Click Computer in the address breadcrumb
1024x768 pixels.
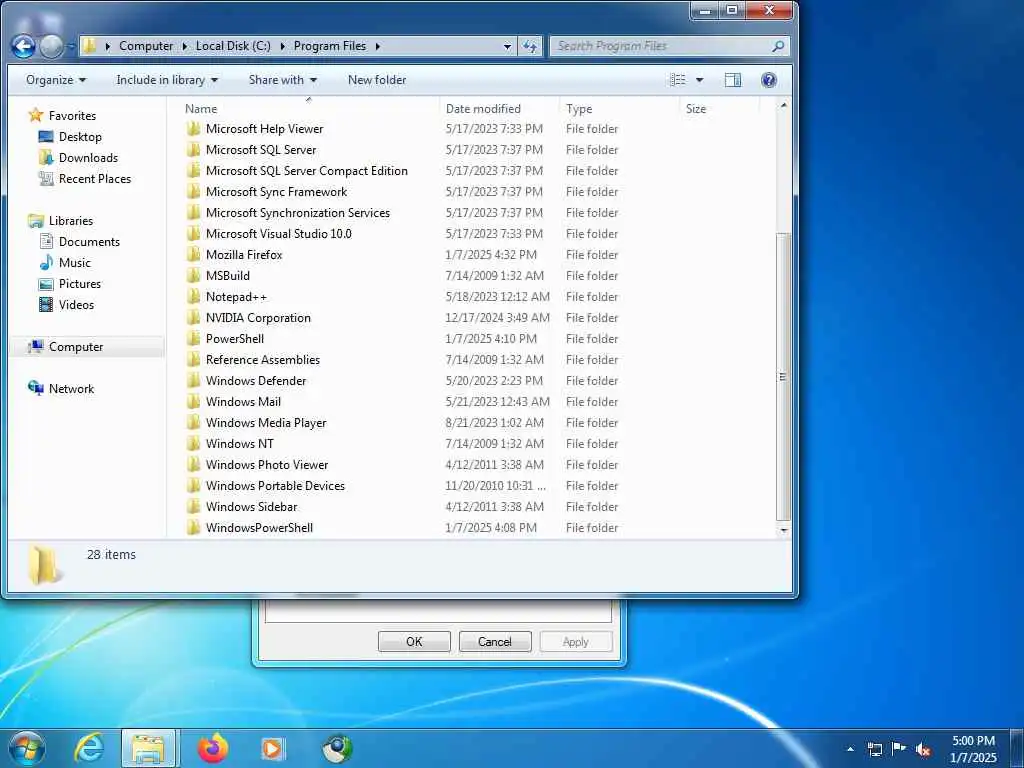tap(146, 46)
